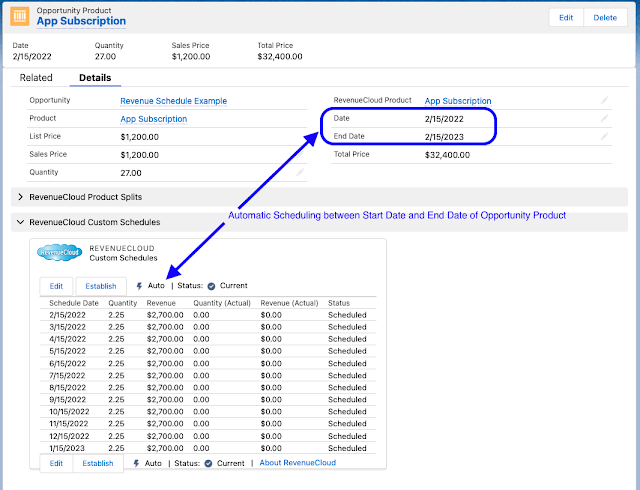The image size is (640, 490).
Task: Click the pencil edit icon beside Date 2/15/2022
Action: pyautogui.click(x=604, y=118)
